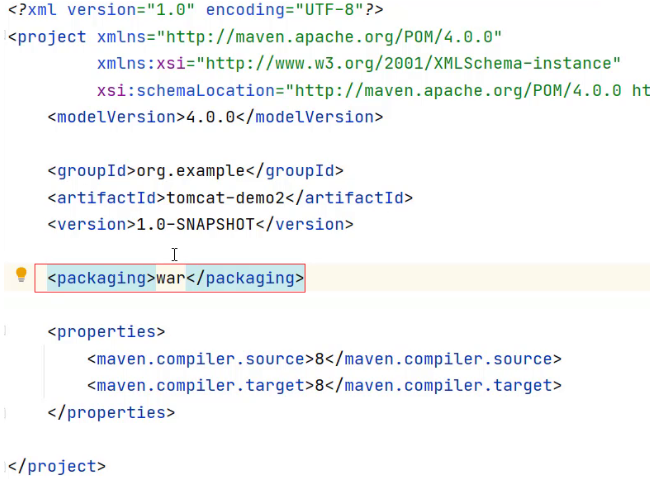650x479 pixels.
Task: Collapse the properties block fold marker
Action: click(x=5, y=331)
